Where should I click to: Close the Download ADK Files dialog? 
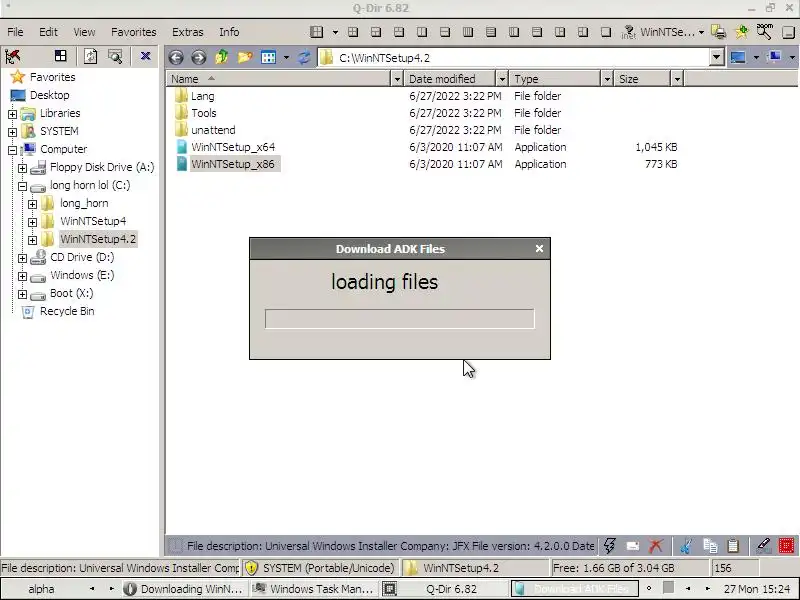(539, 248)
